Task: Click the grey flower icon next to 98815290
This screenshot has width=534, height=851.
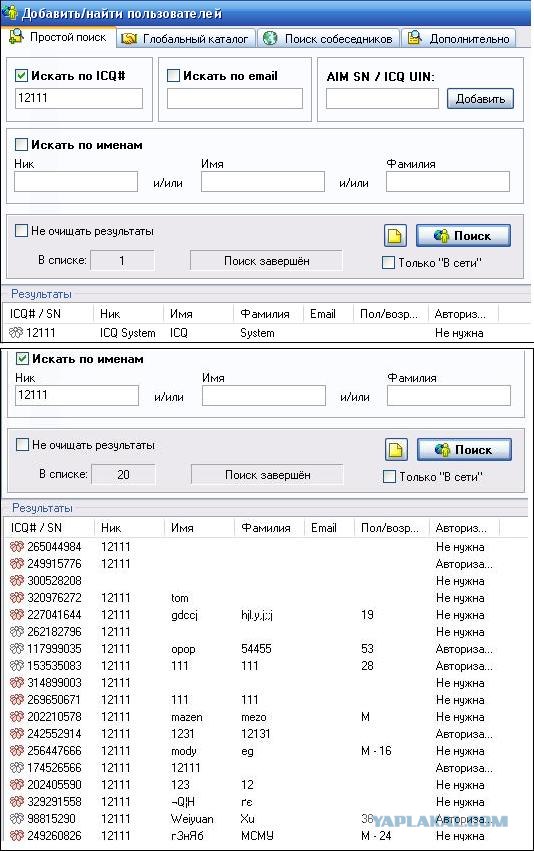Action: pyautogui.click(x=17, y=818)
